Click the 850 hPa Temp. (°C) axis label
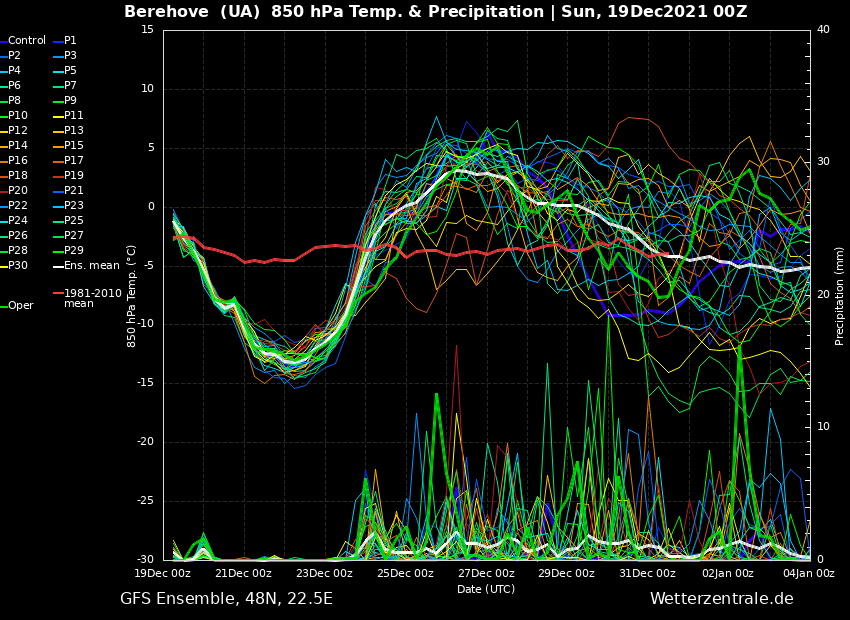Image resolution: width=850 pixels, height=620 pixels. pos(132,296)
